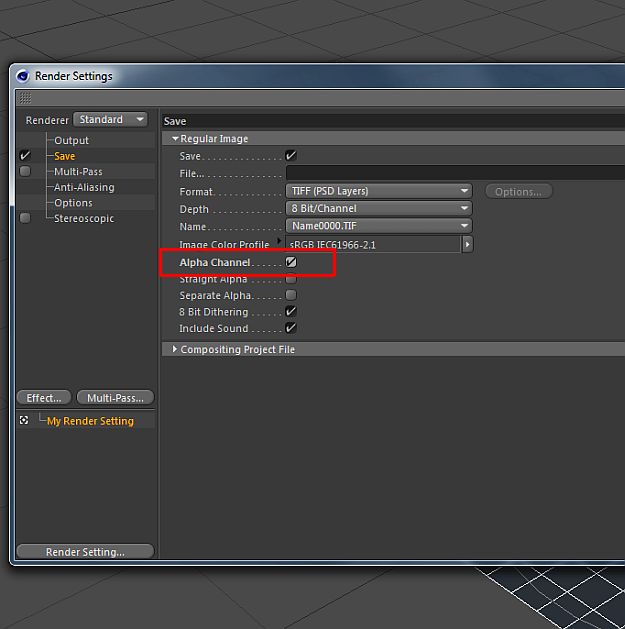Click the File path input field
This screenshot has height=629, width=625.
455,173
